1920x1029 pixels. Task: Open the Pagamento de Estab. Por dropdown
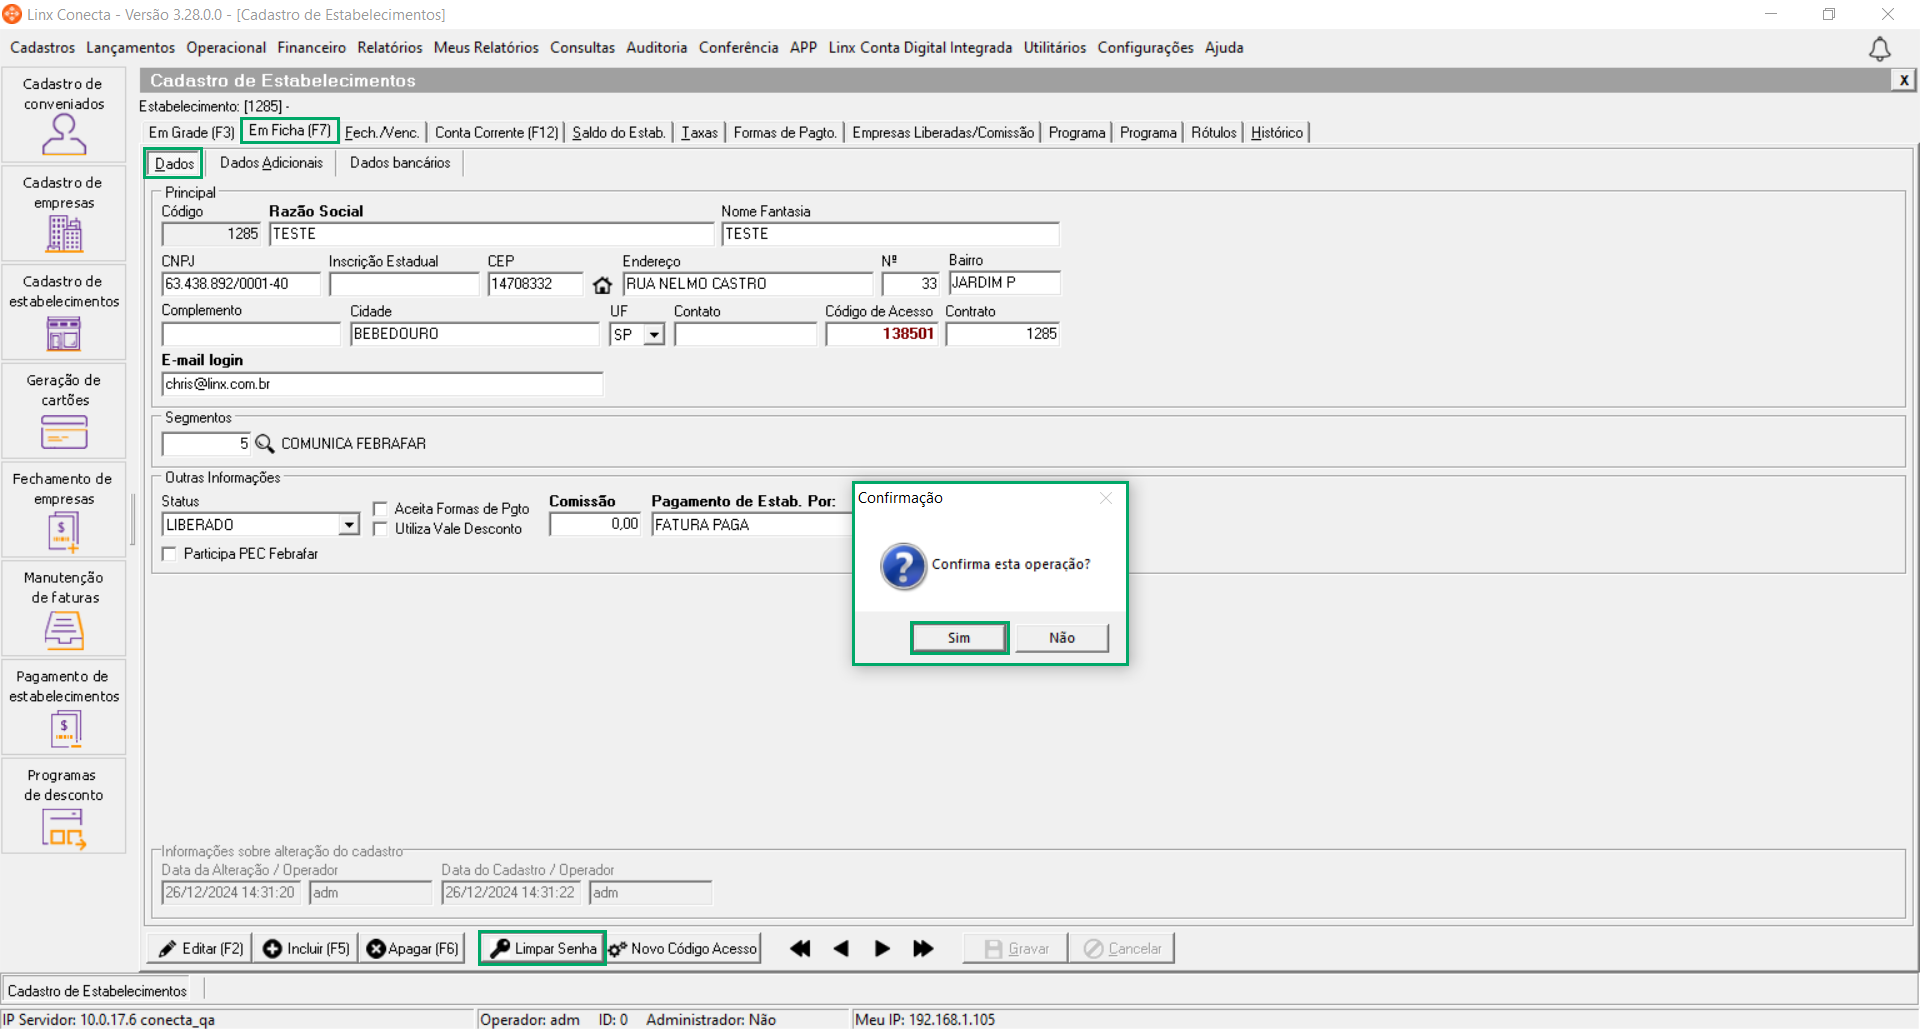pos(752,525)
